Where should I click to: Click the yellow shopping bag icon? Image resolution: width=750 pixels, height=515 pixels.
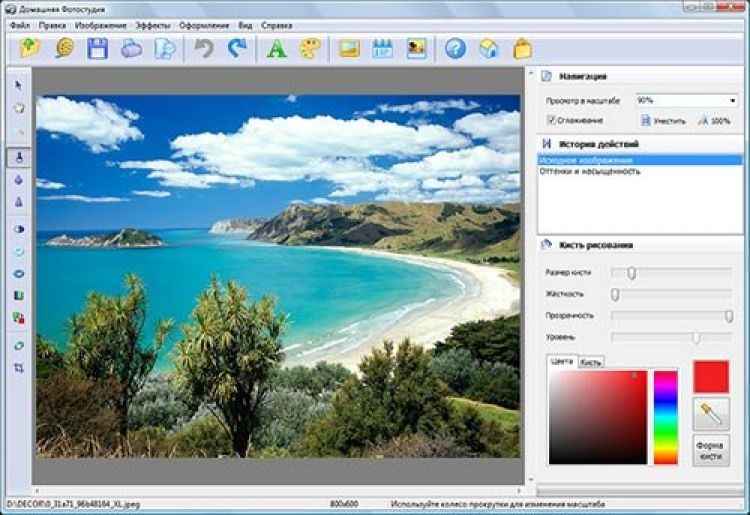522,48
